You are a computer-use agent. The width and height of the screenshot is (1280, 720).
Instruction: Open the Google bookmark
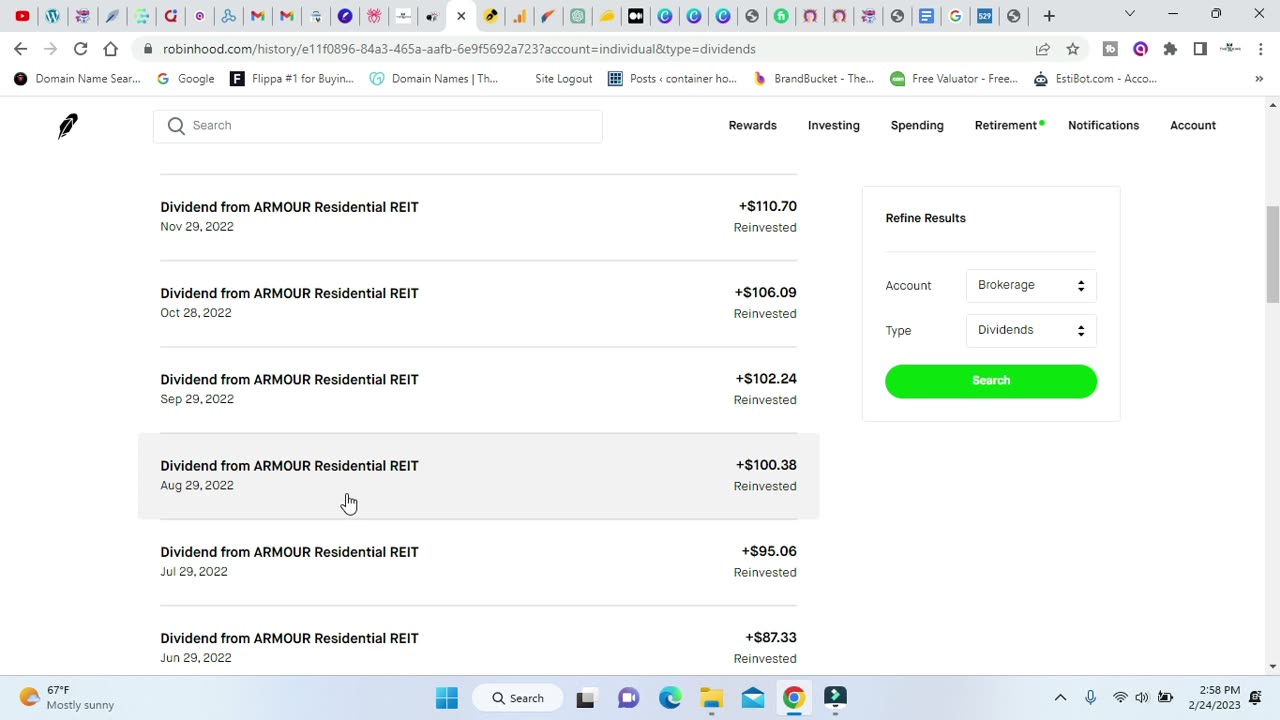(185, 79)
